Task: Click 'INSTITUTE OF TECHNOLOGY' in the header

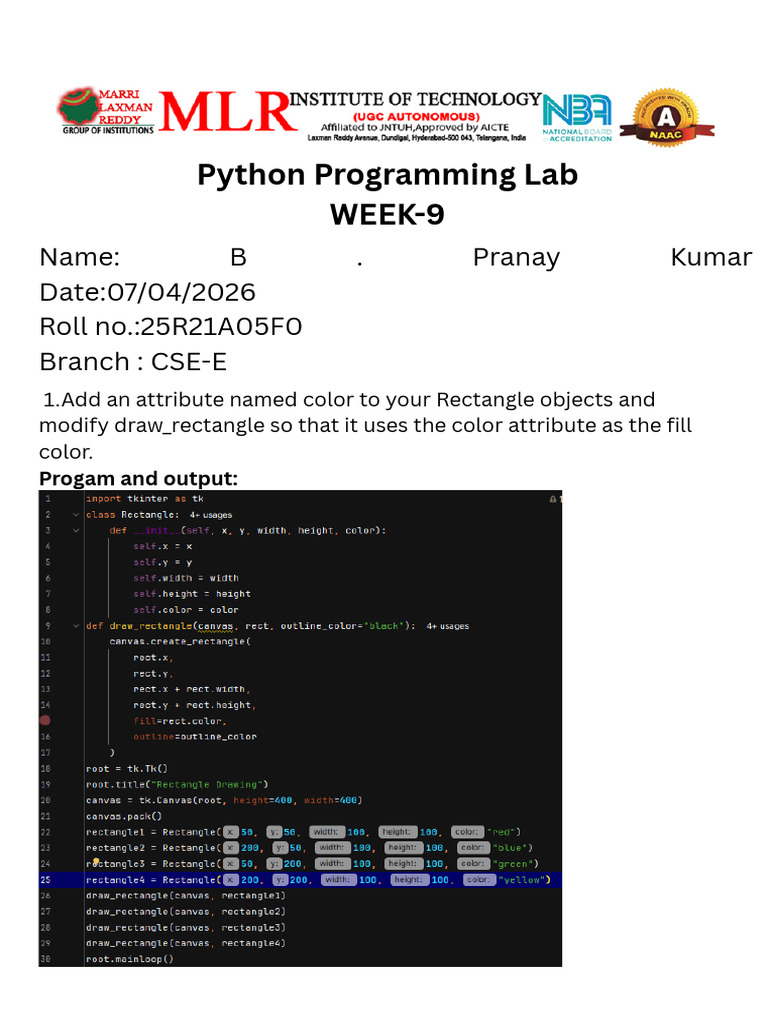Action: coord(415,99)
